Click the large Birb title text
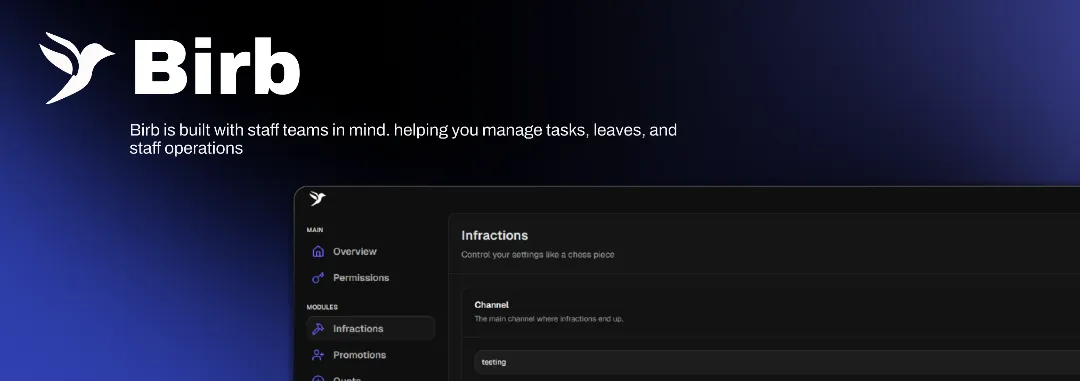Screen dimensions: 1080x381 click(x=217, y=67)
